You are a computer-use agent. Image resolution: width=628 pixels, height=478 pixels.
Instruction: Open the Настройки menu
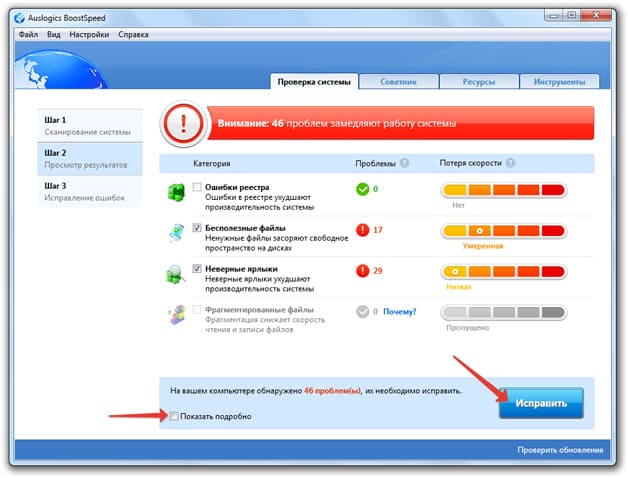[x=89, y=34]
